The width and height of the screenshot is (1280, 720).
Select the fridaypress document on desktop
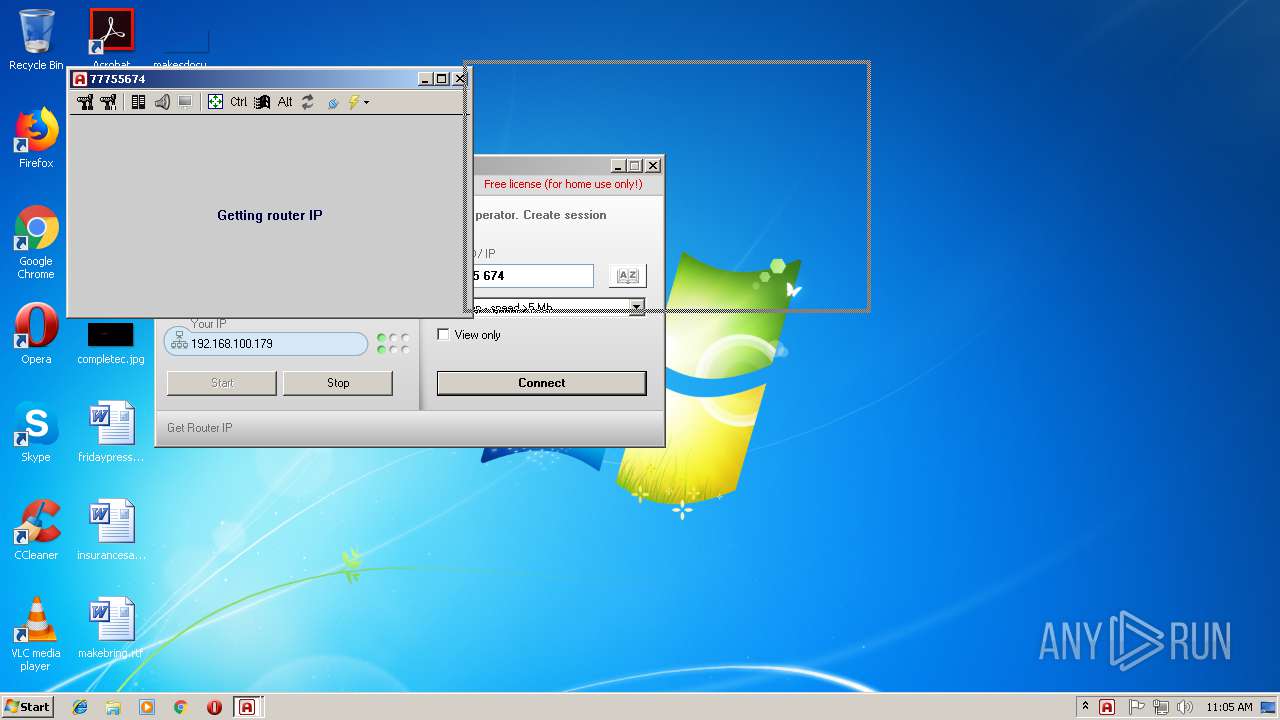click(x=111, y=432)
